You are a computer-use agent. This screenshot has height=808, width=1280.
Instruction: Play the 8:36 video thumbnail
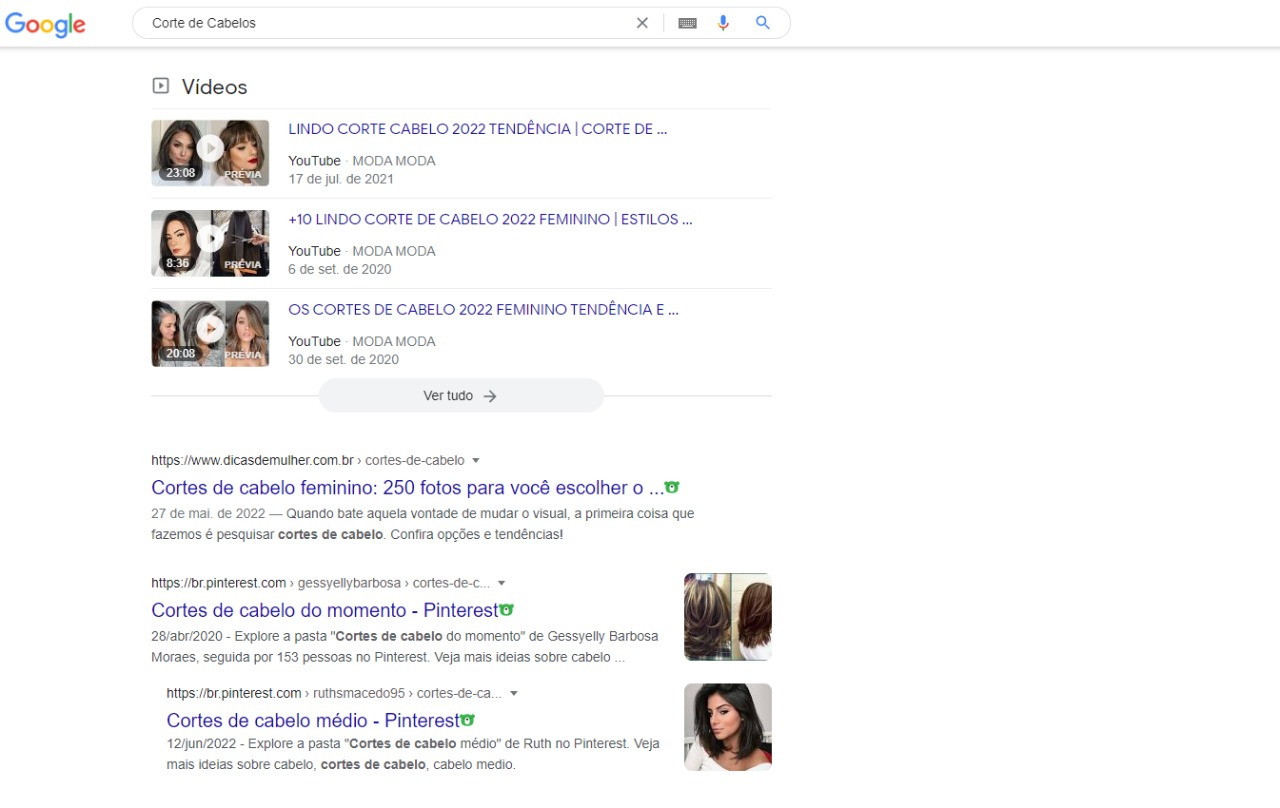(x=210, y=242)
